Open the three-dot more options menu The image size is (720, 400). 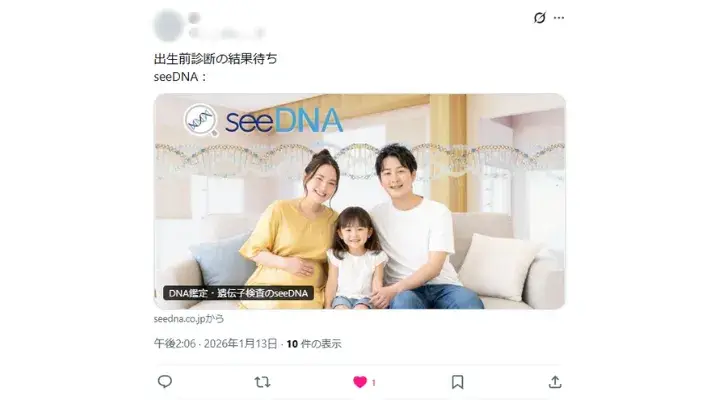point(559,18)
